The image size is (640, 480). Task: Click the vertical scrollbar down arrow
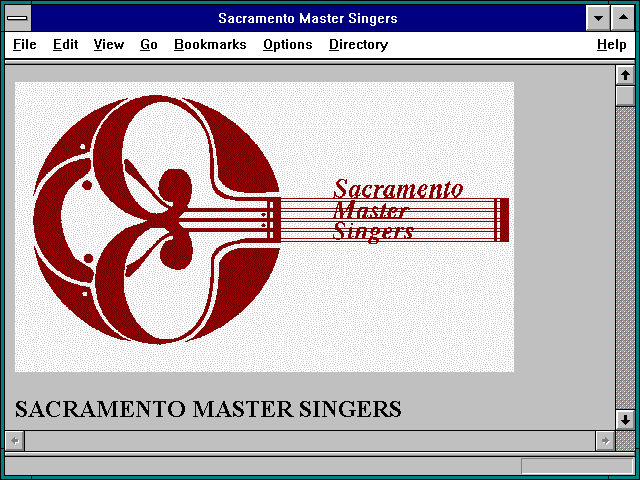point(625,419)
